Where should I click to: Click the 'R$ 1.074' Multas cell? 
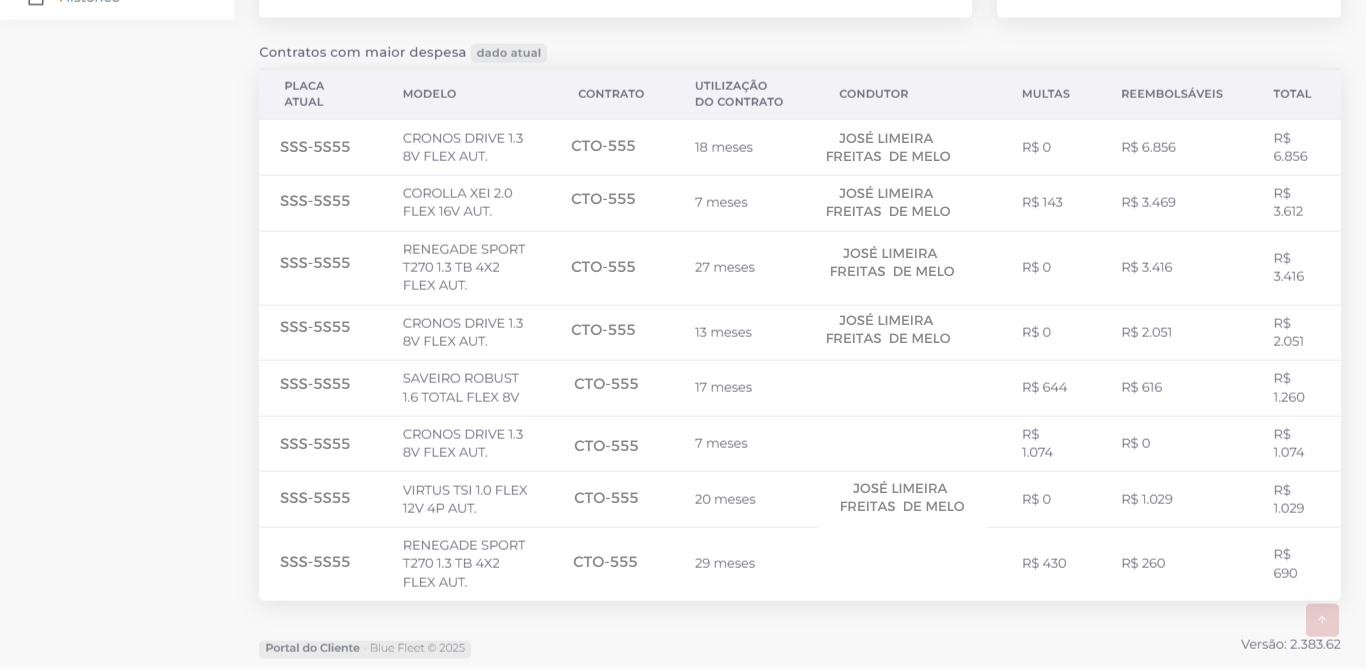tap(1038, 443)
